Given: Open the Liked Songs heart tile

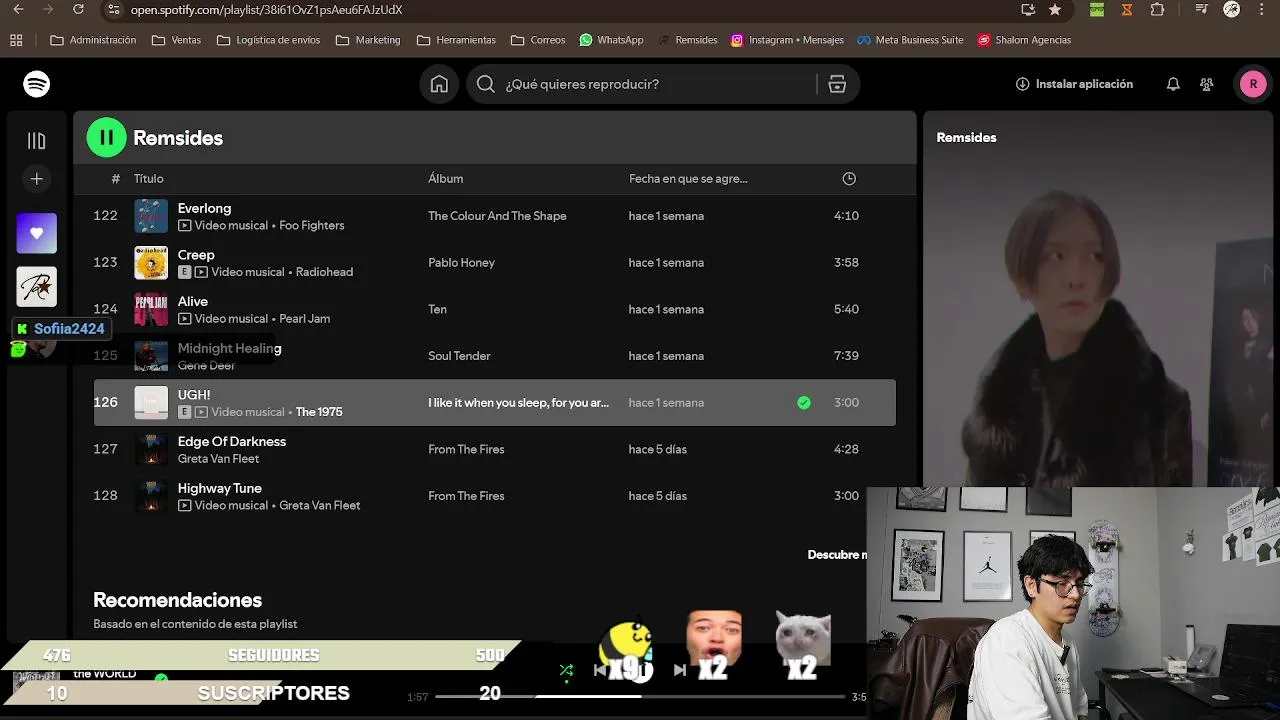Looking at the screenshot, I should coord(37,233).
